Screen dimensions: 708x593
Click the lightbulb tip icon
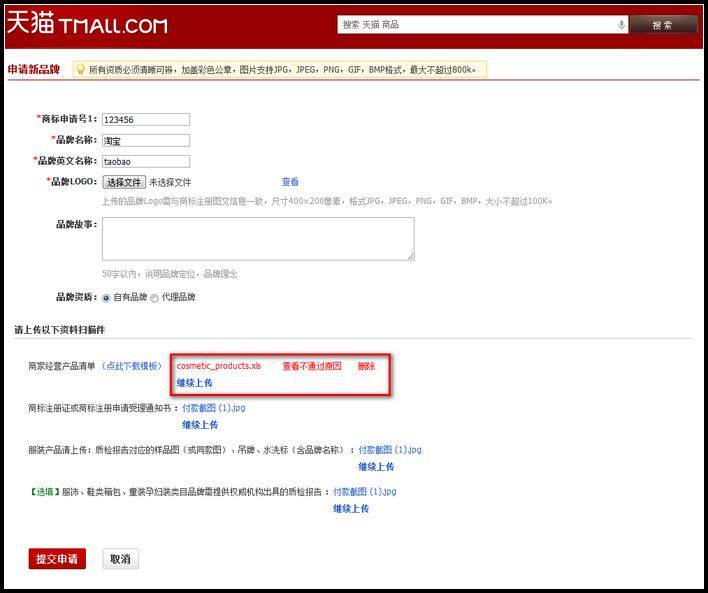coord(81,70)
